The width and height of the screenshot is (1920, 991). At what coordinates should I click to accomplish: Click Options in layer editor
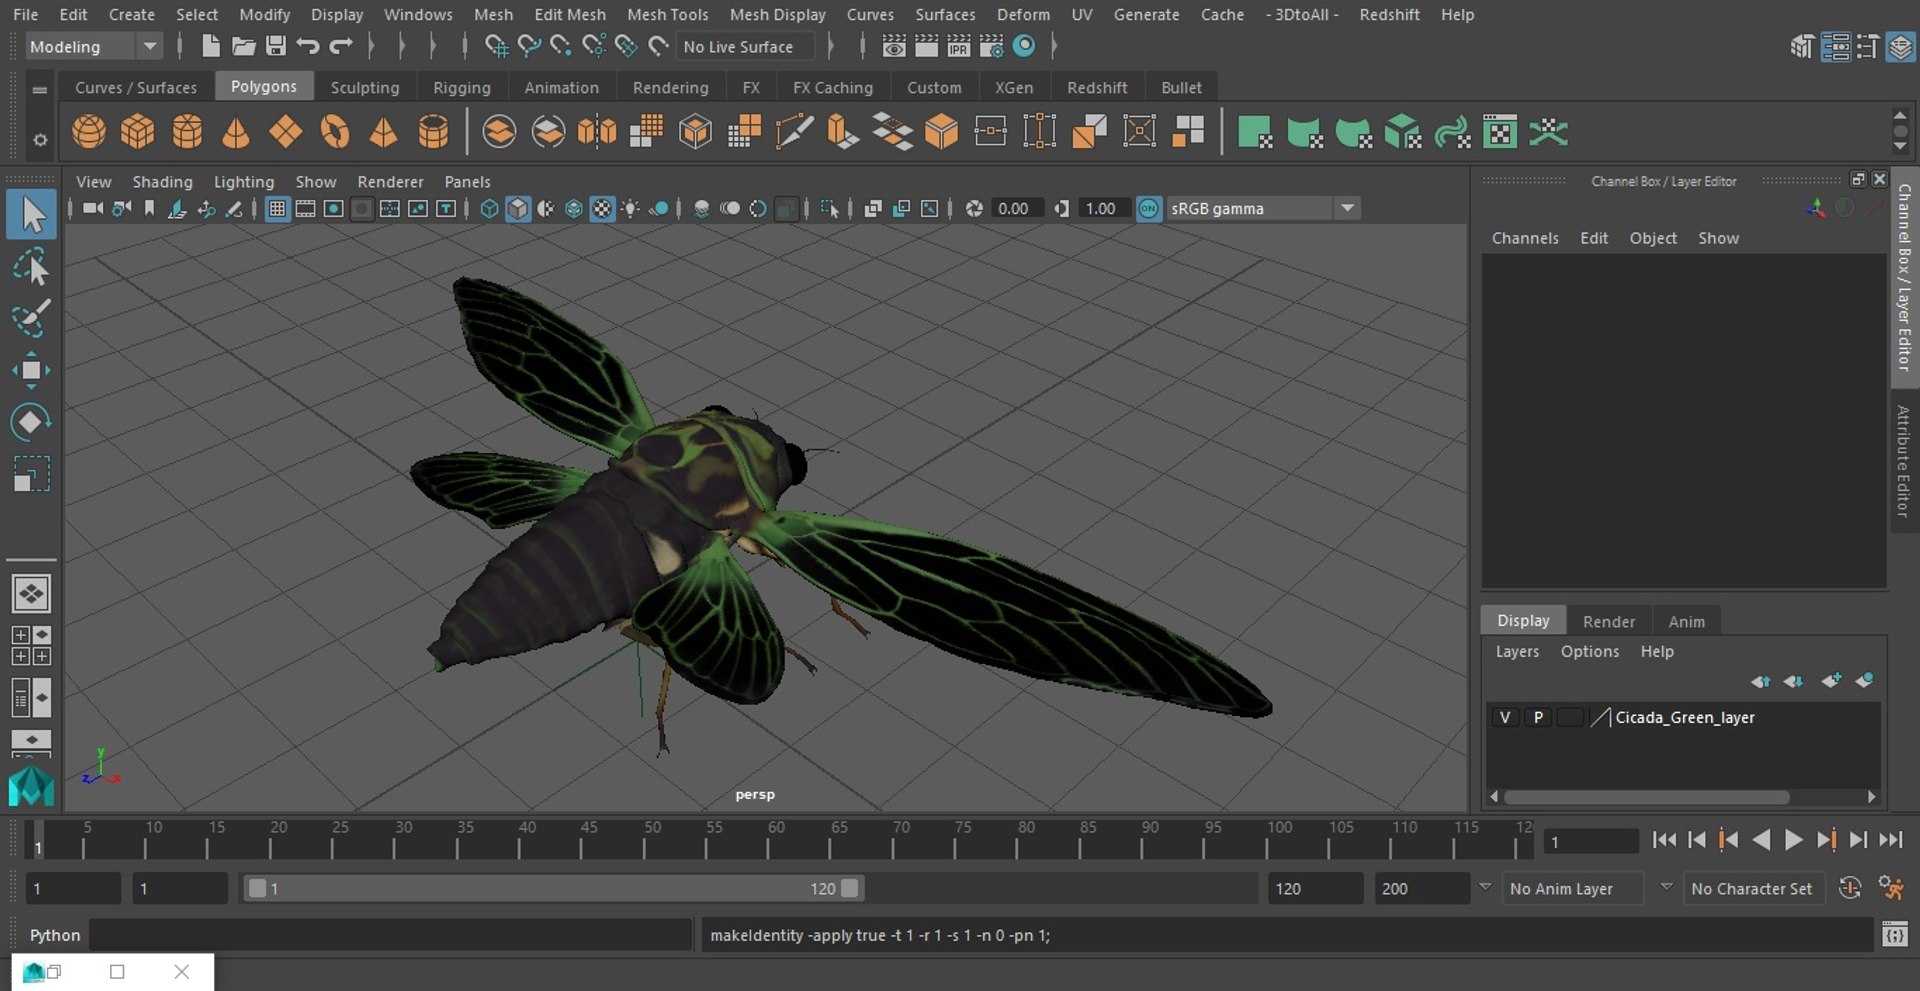tap(1589, 651)
